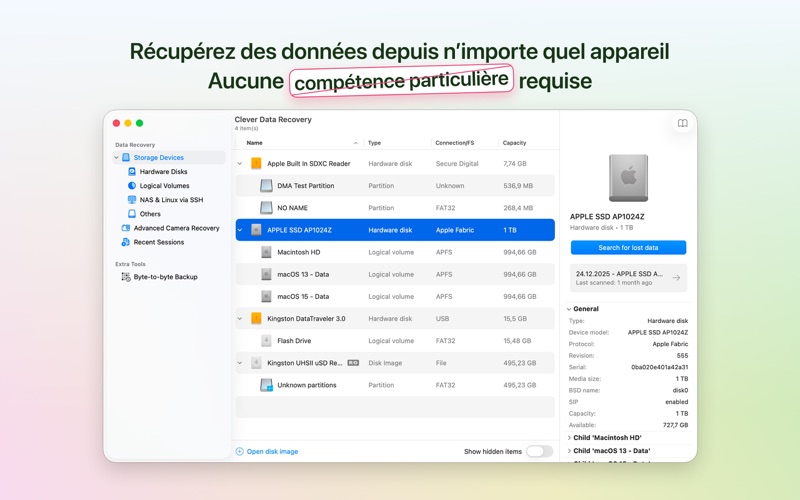Click the arrow on the 24.12.2025 session card
The image size is (800, 500).
click(676, 278)
